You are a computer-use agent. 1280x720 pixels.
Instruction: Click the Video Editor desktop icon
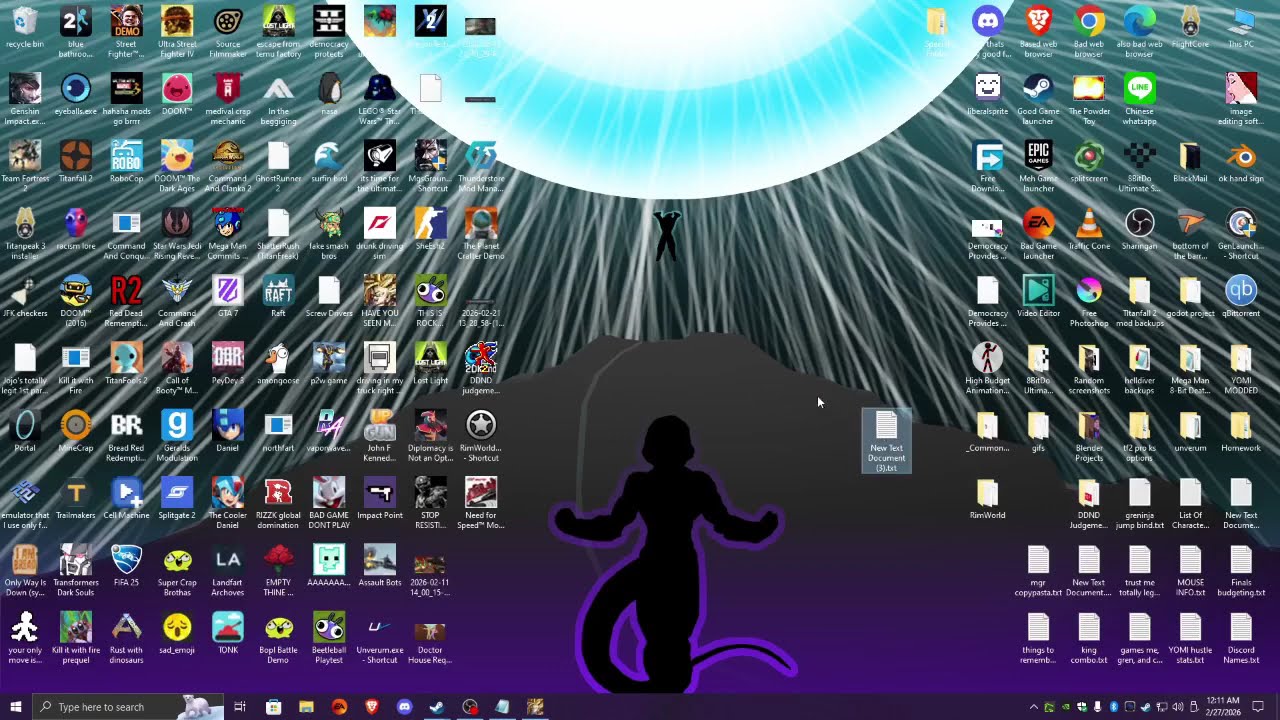click(x=1038, y=297)
